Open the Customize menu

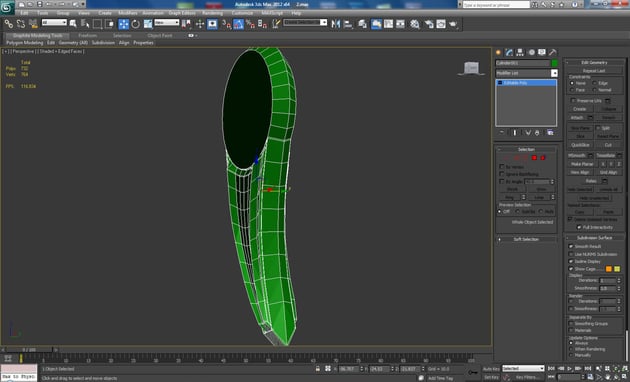coord(243,13)
